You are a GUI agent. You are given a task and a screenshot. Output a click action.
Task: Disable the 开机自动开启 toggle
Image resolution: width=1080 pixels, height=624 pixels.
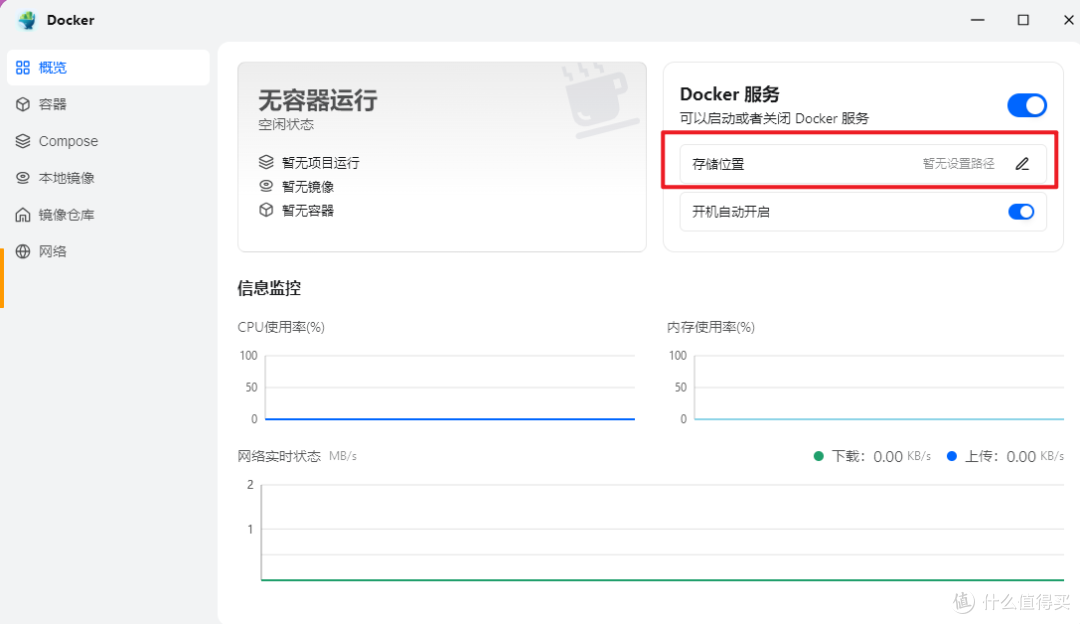(1021, 211)
